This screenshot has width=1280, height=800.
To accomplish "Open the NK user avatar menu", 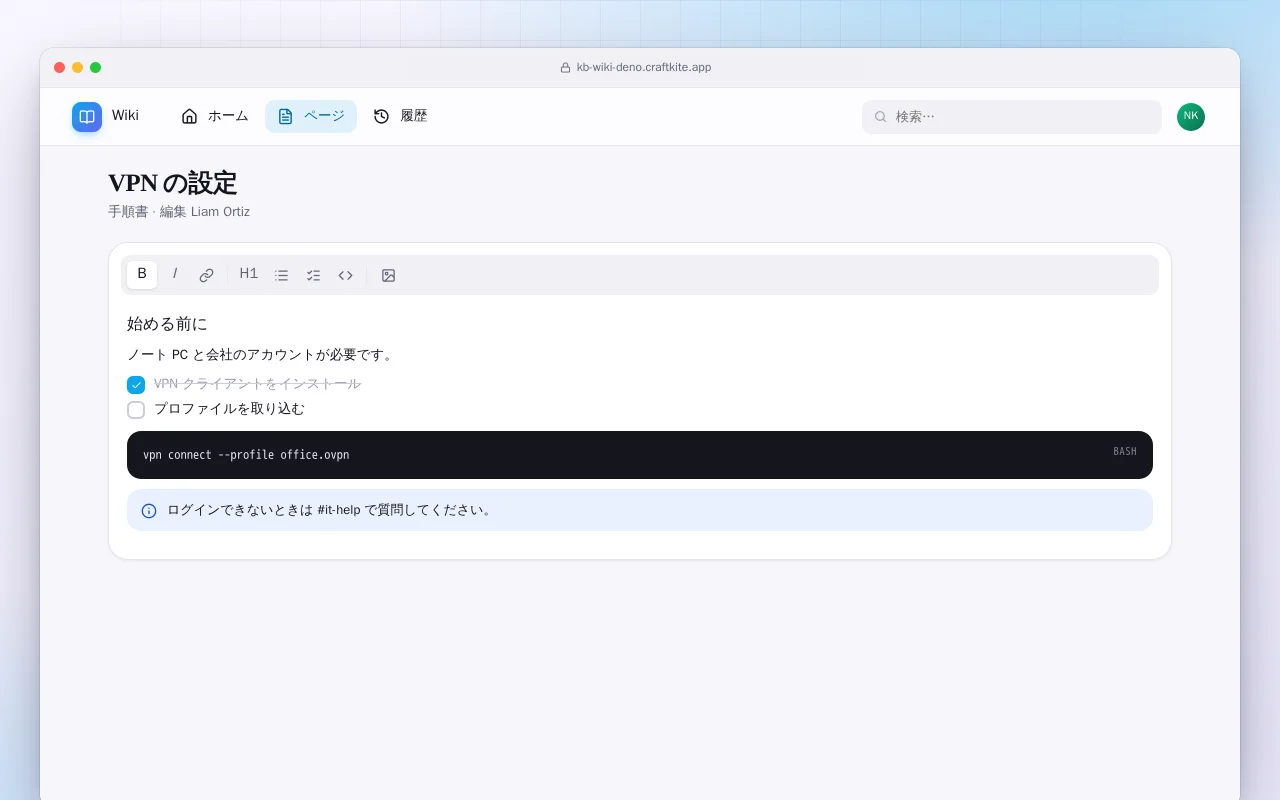I will point(1191,117).
